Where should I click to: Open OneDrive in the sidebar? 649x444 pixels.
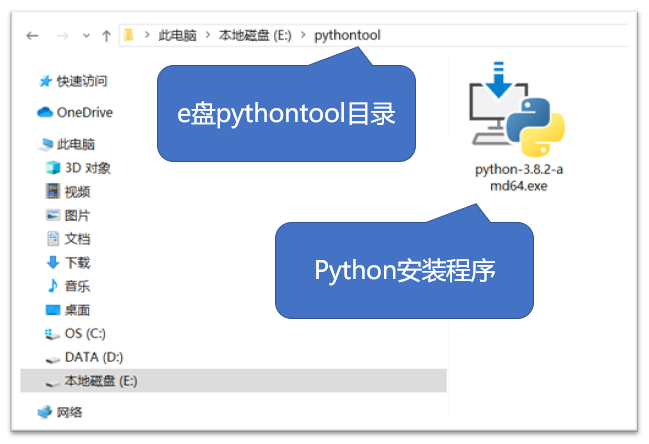(84, 112)
